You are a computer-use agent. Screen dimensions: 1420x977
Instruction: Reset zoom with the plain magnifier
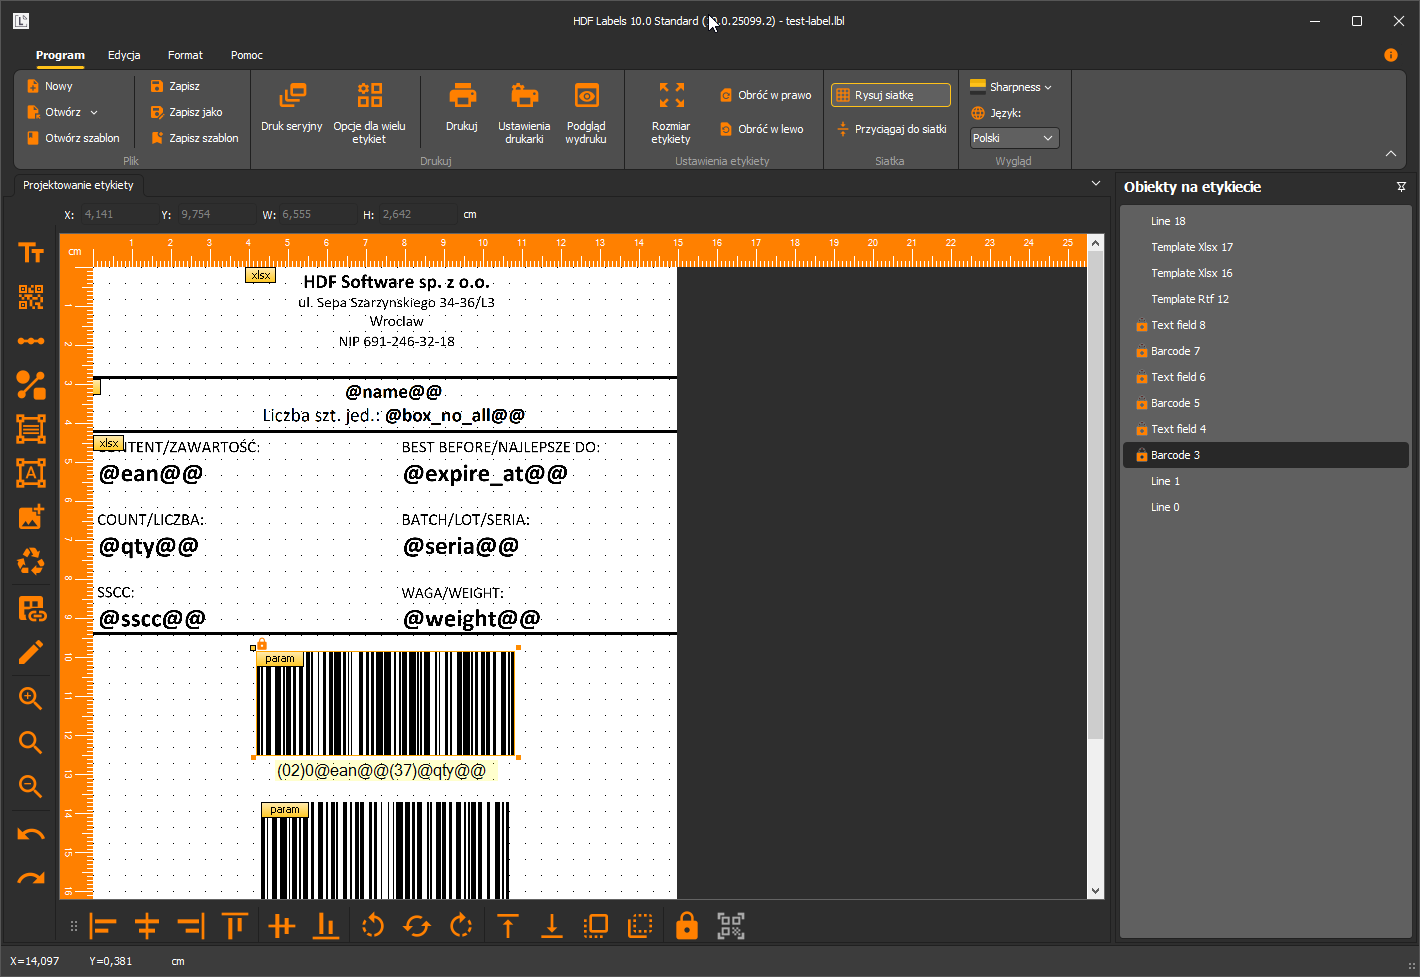point(31,742)
